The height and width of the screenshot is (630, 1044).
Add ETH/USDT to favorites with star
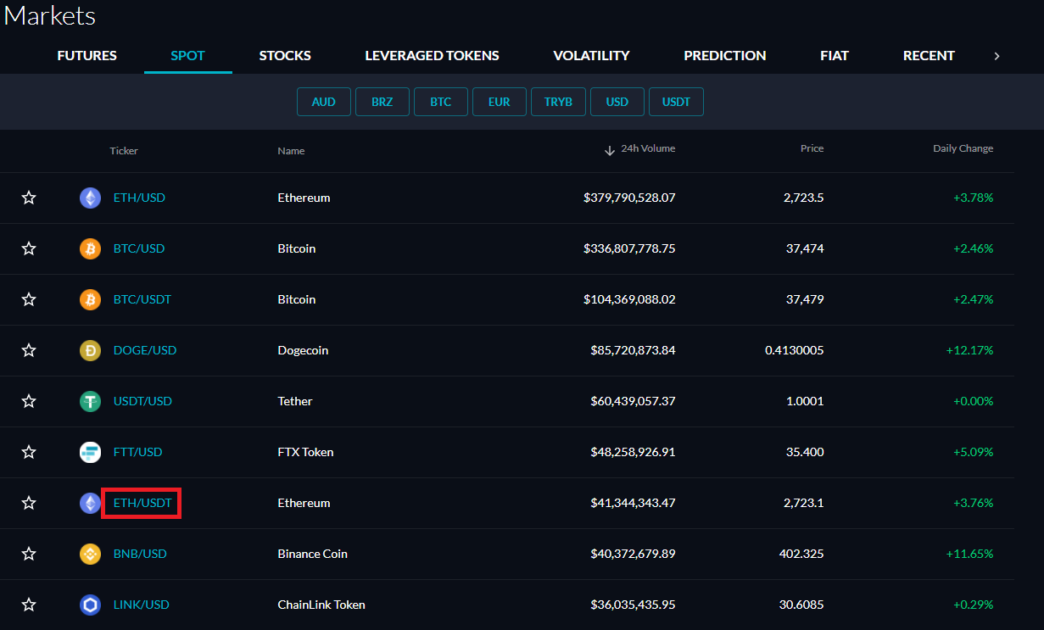click(29, 503)
